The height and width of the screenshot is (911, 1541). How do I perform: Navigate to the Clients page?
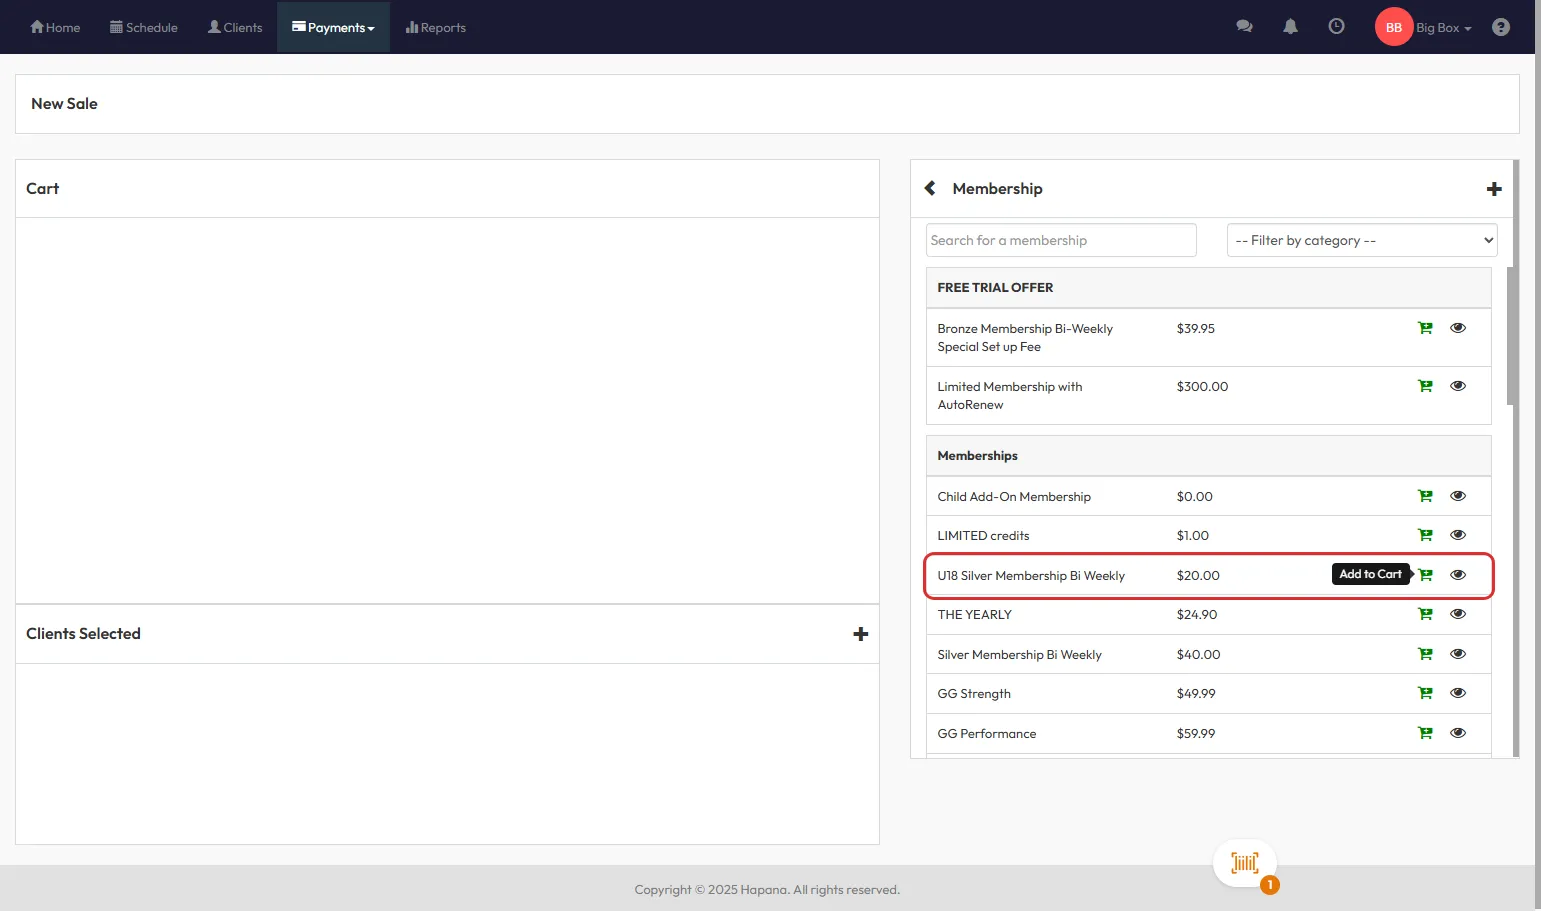(x=235, y=28)
